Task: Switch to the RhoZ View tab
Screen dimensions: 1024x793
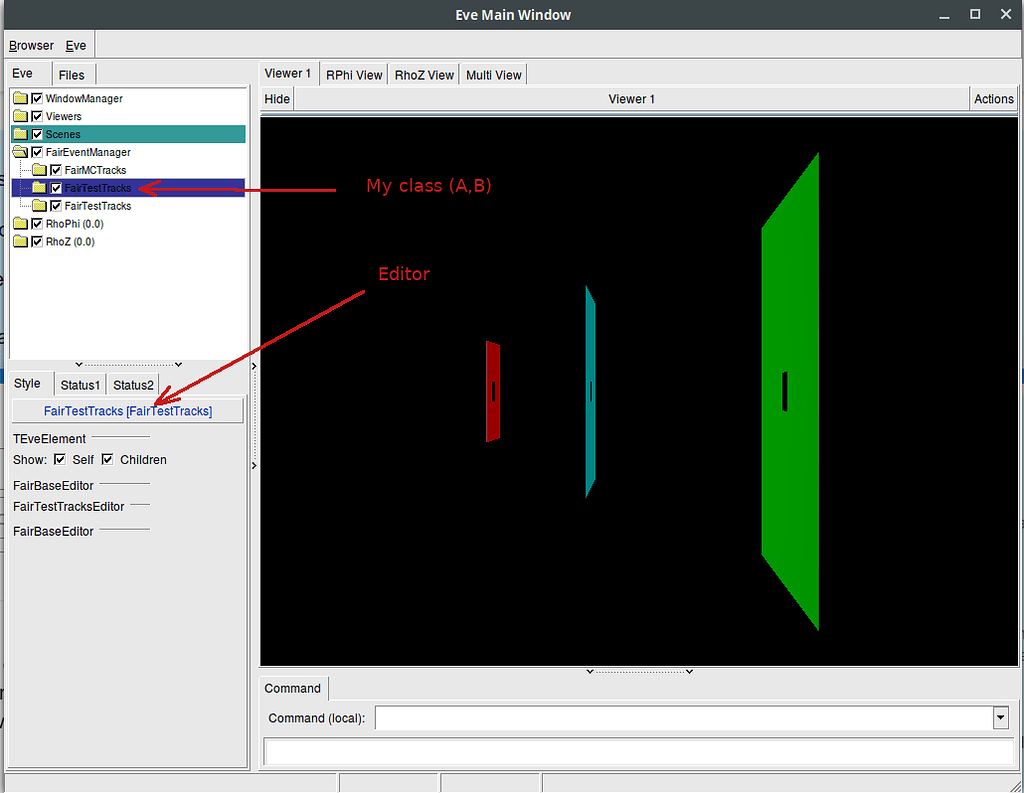Action: 424,75
